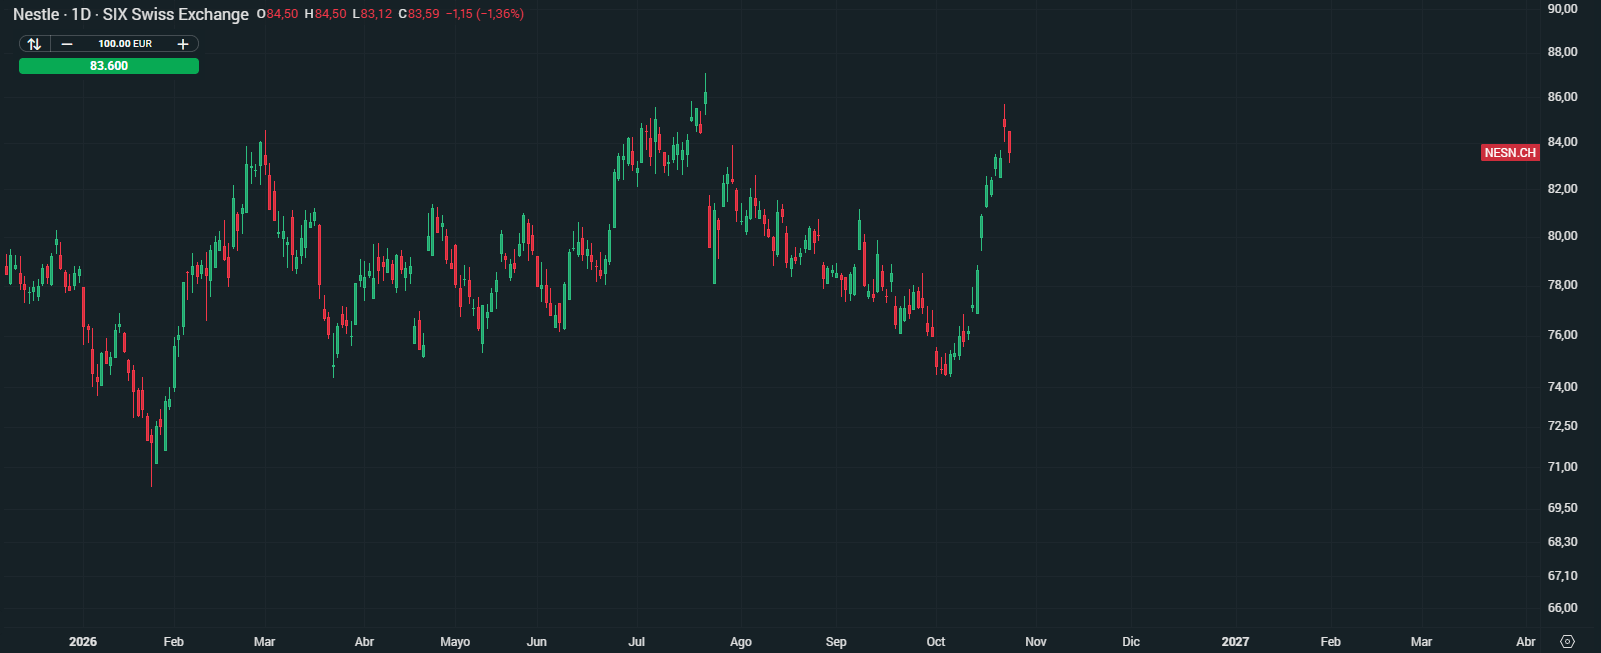Increase order amount with the plus icon

click(x=183, y=44)
